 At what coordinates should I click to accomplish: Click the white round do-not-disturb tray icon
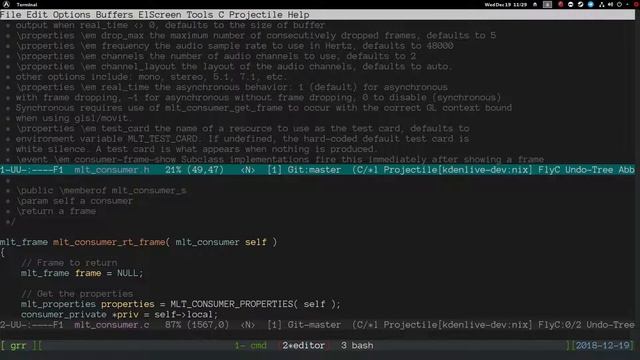coord(571,4)
